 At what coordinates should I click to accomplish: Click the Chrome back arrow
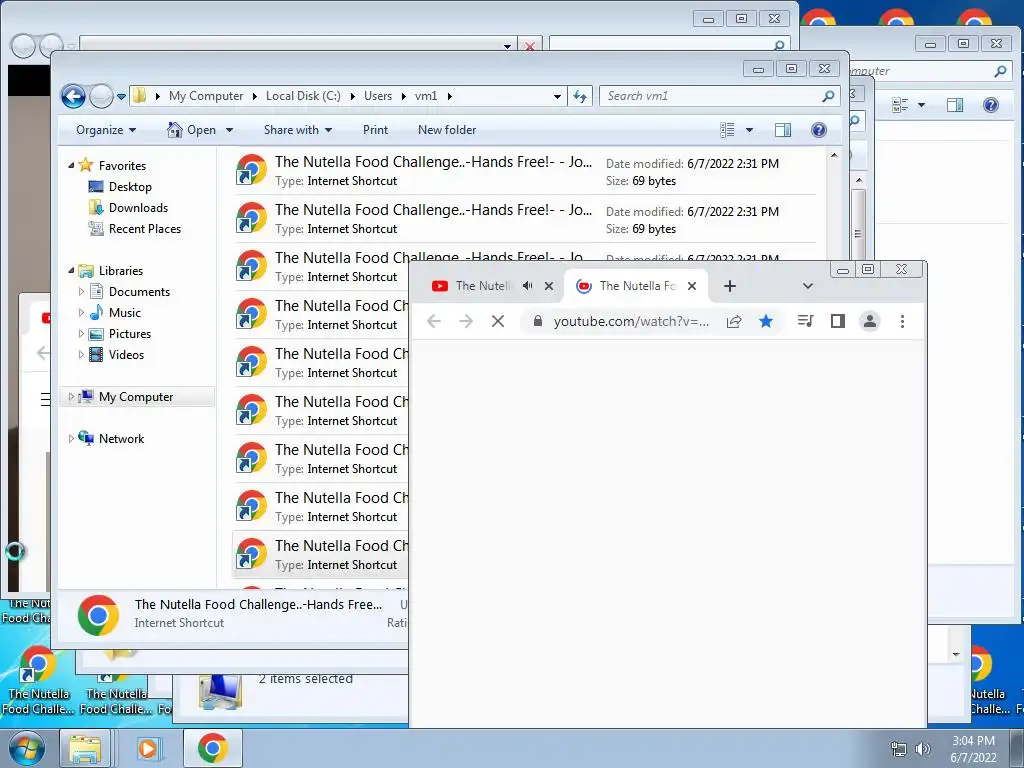point(434,321)
